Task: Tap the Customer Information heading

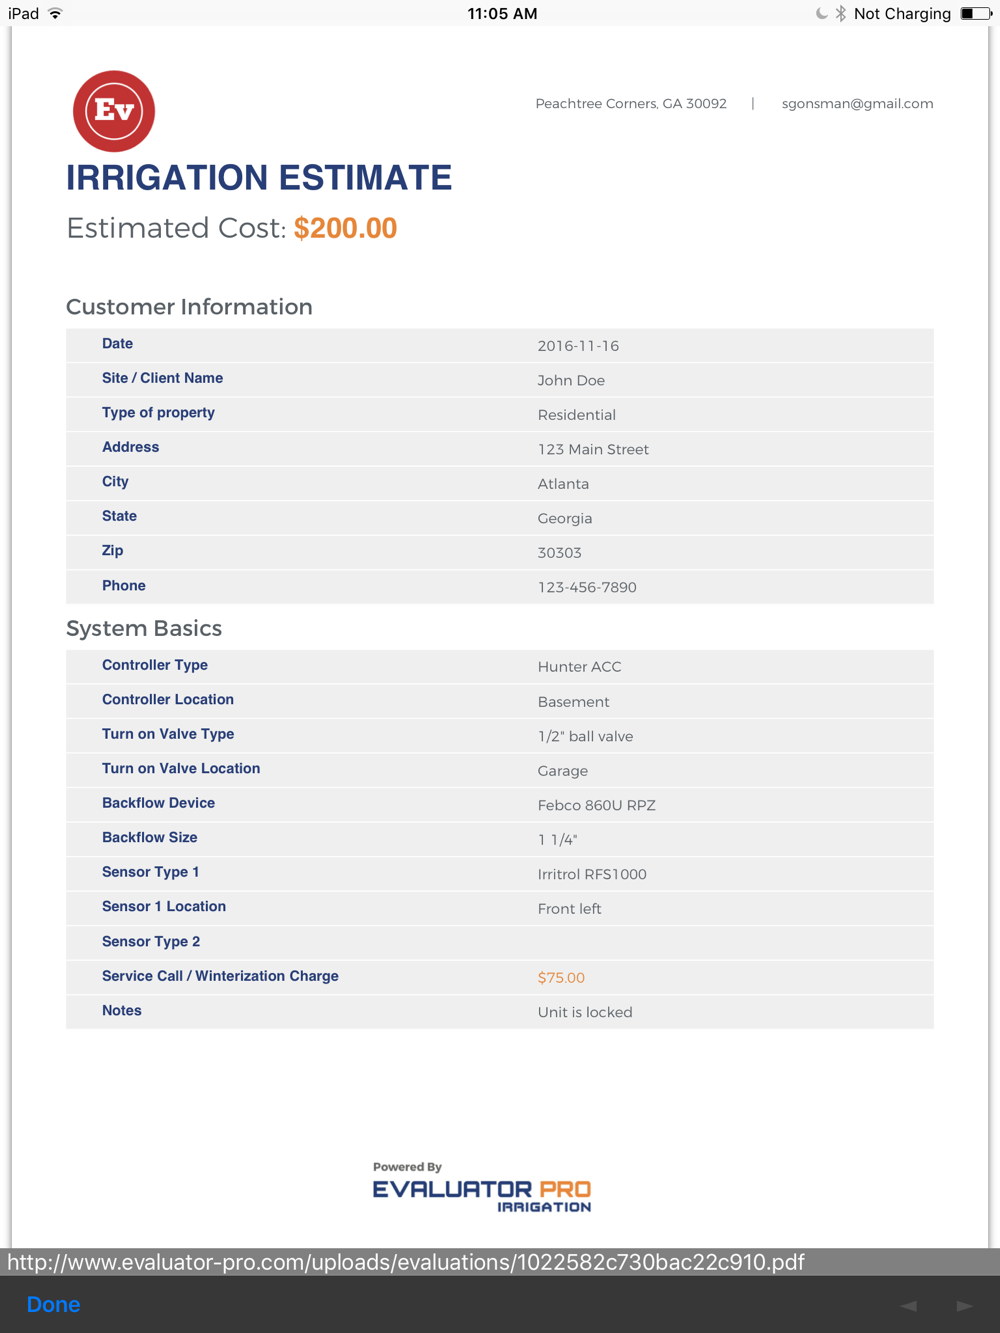Action: pyautogui.click(x=189, y=307)
